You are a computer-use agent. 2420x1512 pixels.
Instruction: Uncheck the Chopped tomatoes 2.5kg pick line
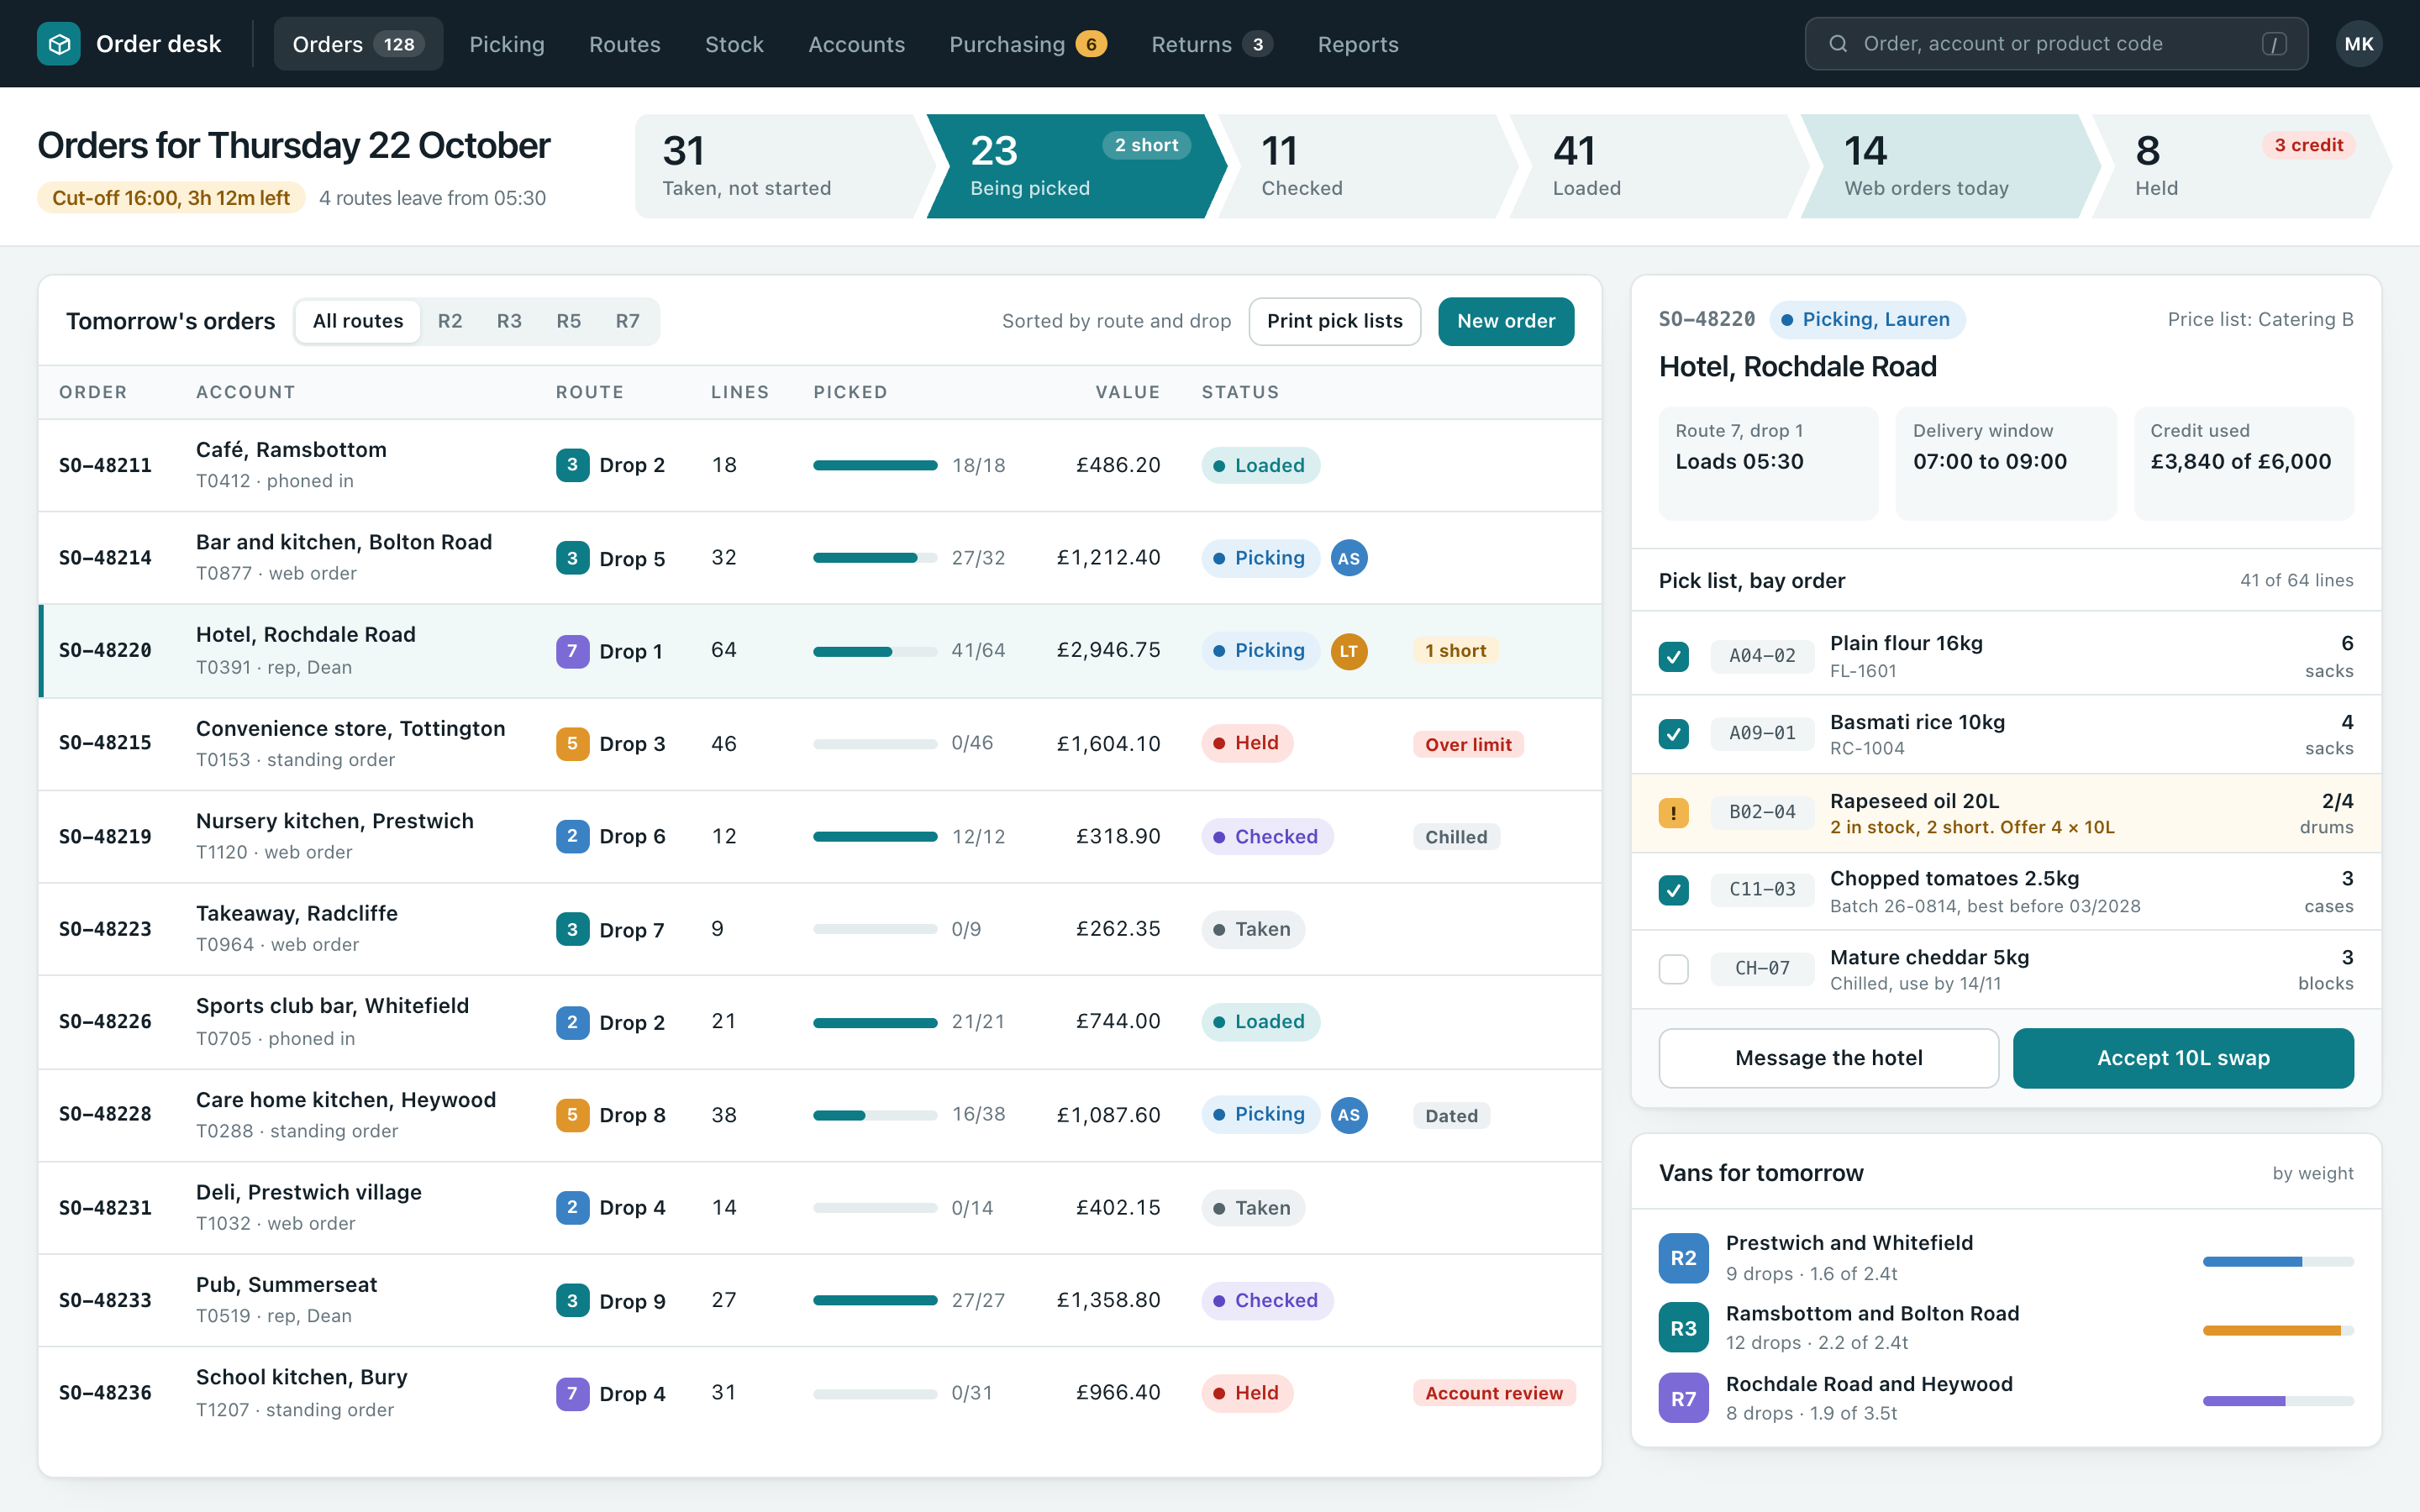click(x=1674, y=890)
